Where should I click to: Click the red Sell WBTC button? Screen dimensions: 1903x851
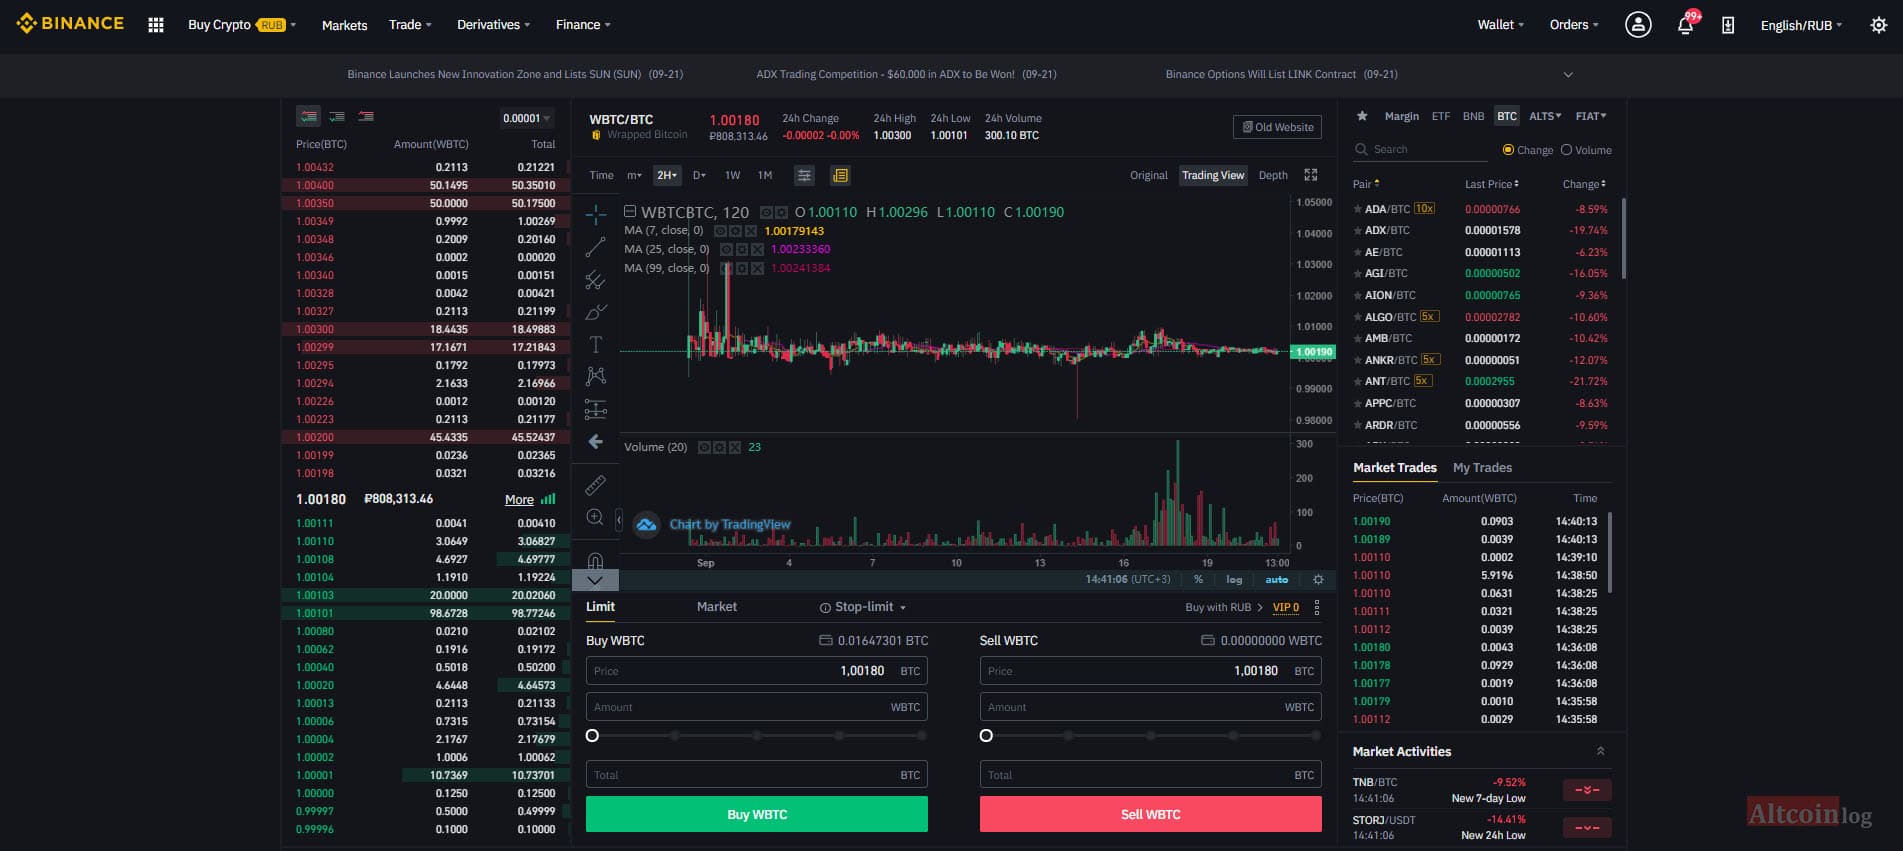tap(1151, 814)
